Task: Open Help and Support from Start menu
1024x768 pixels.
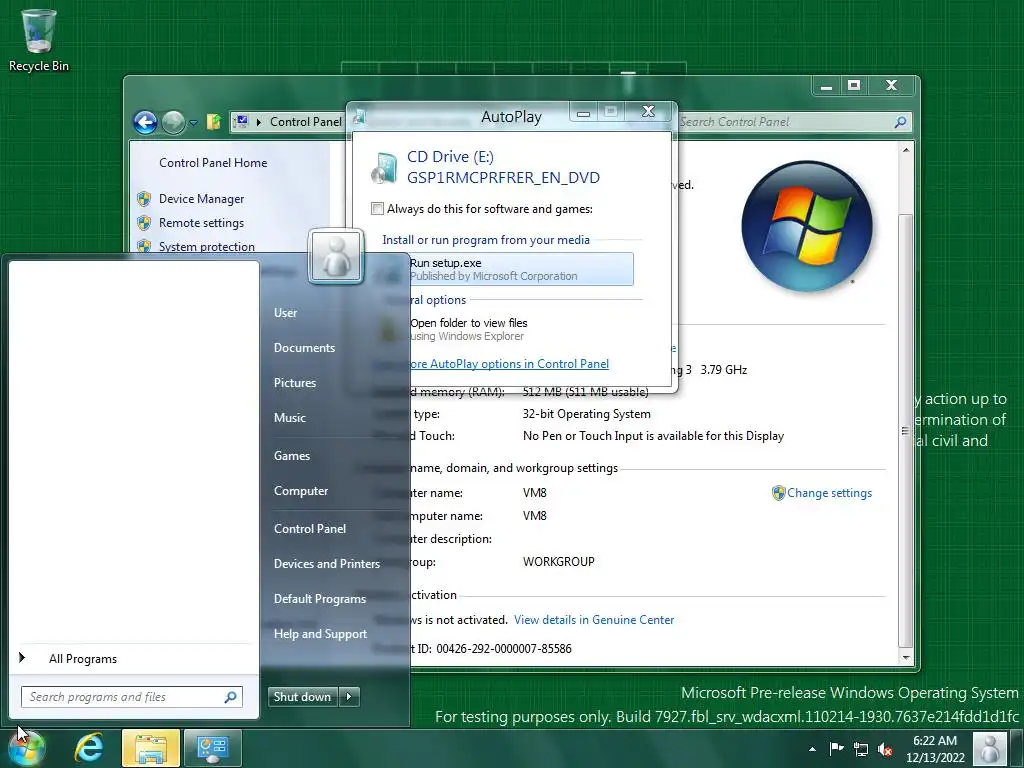Action: (320, 634)
